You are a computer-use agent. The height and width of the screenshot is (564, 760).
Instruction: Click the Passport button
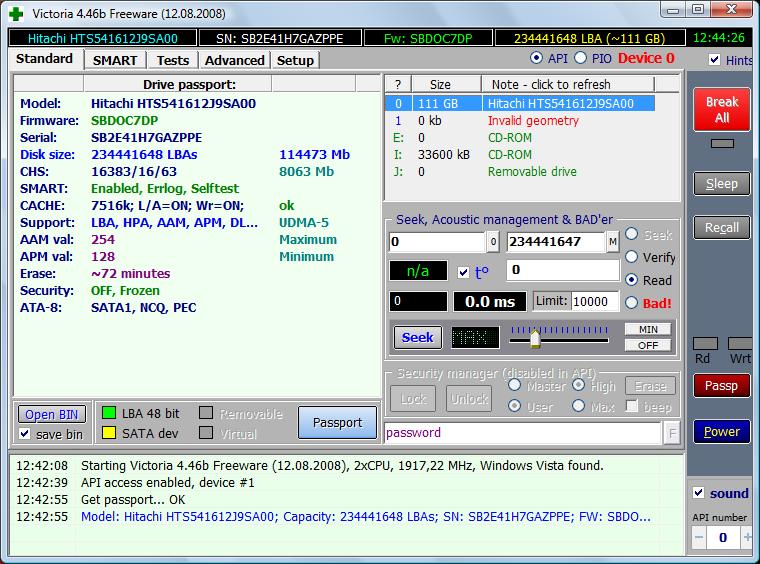point(337,423)
